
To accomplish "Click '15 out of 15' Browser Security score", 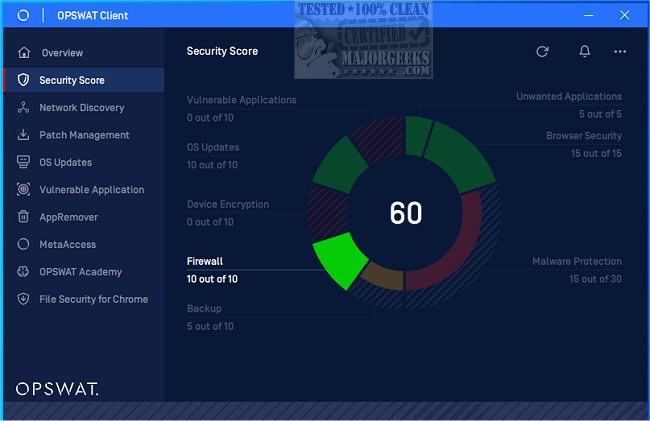I will (596, 153).
